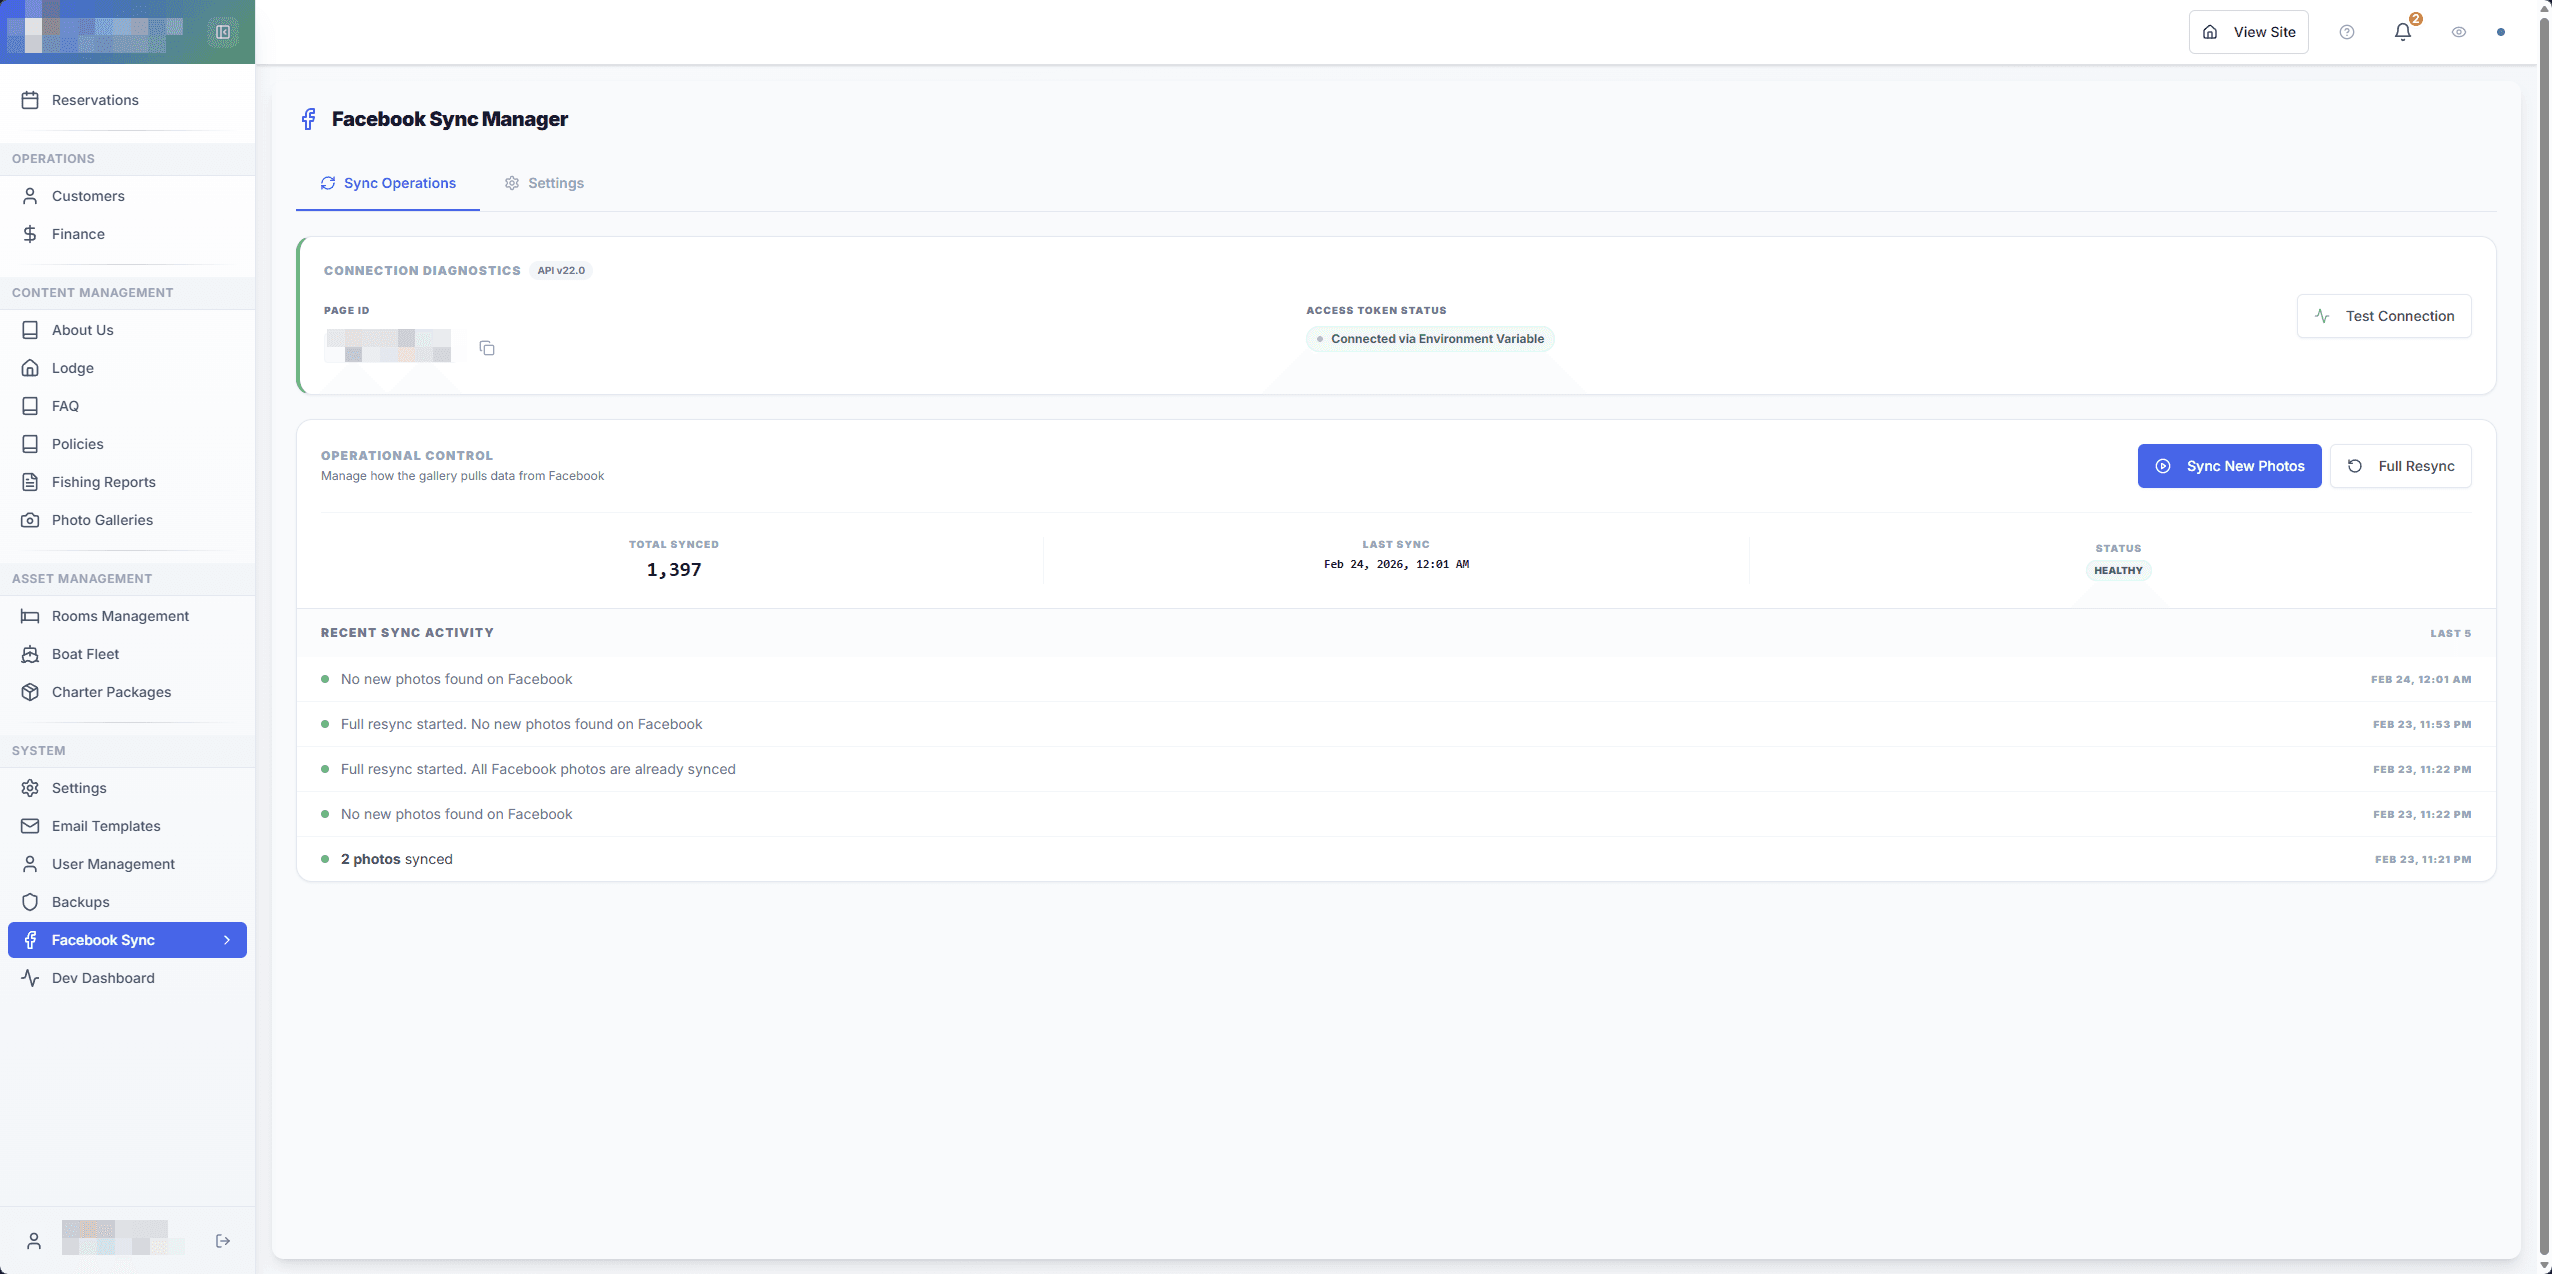Copy the Page ID value
The width and height of the screenshot is (2552, 1274).
coord(487,347)
